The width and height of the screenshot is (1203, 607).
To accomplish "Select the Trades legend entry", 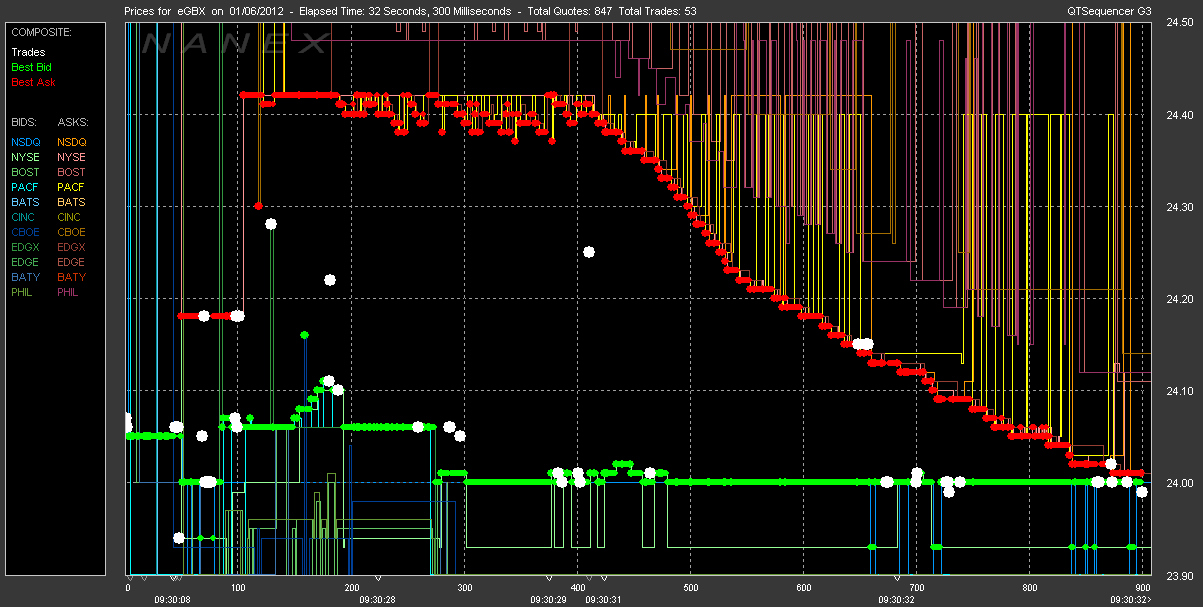I will [27, 52].
